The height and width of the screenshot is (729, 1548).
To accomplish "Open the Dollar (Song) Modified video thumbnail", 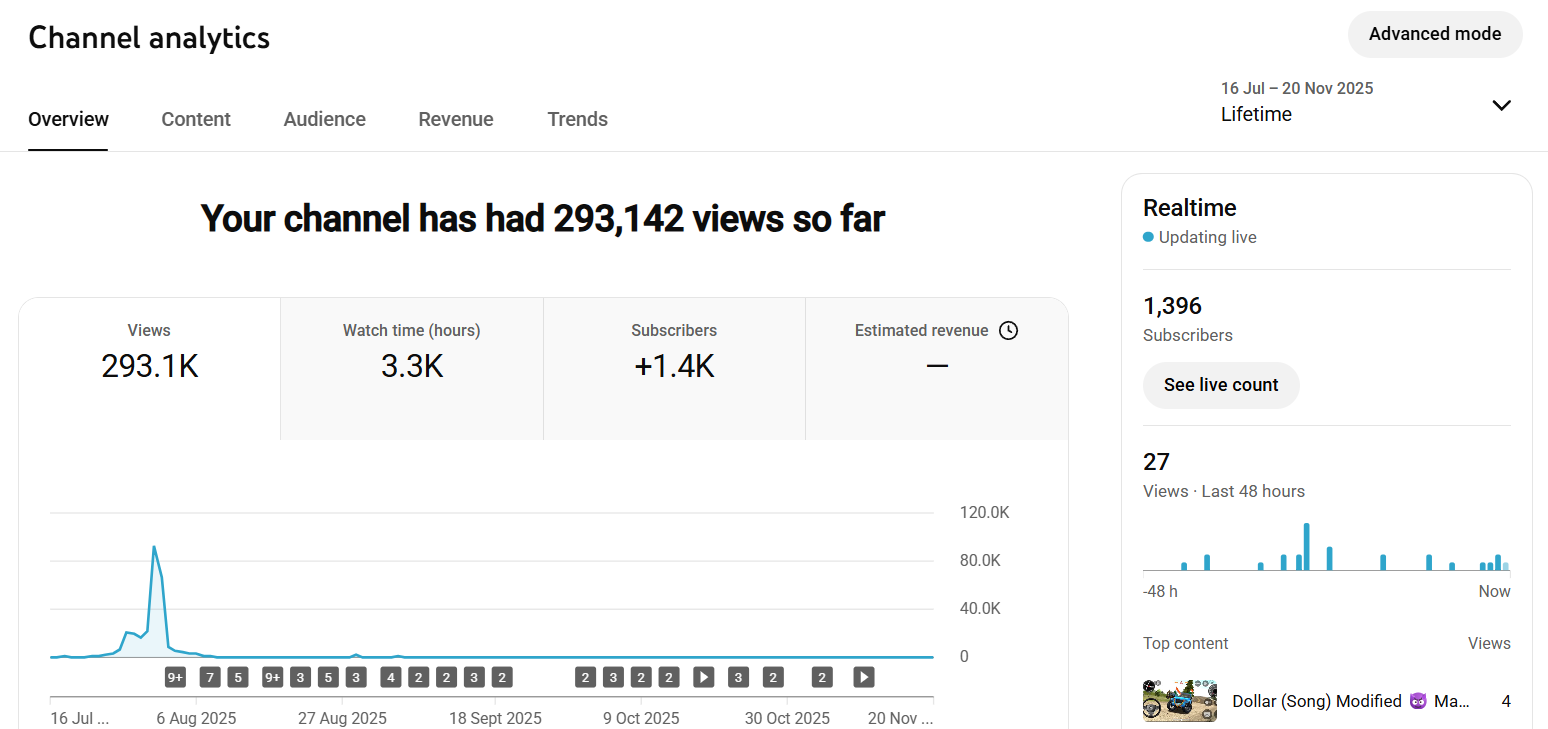I will (x=1180, y=701).
